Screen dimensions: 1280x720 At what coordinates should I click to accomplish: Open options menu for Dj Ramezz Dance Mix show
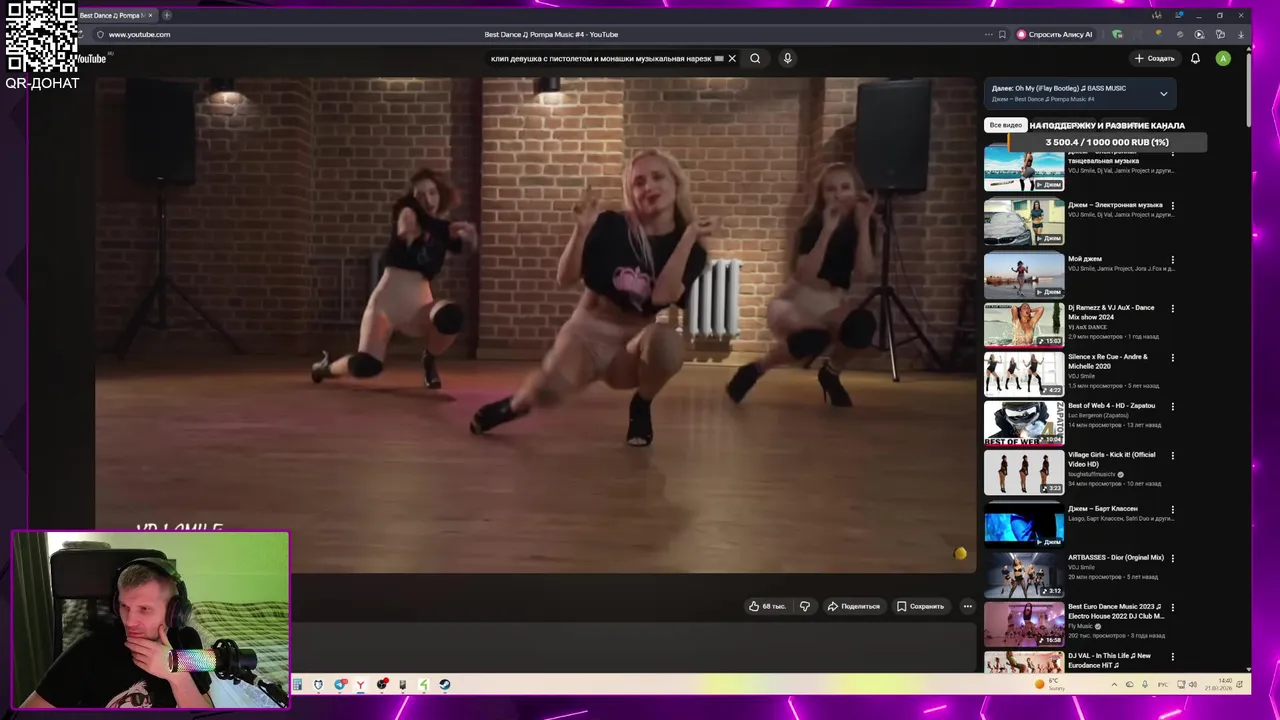[1173, 309]
